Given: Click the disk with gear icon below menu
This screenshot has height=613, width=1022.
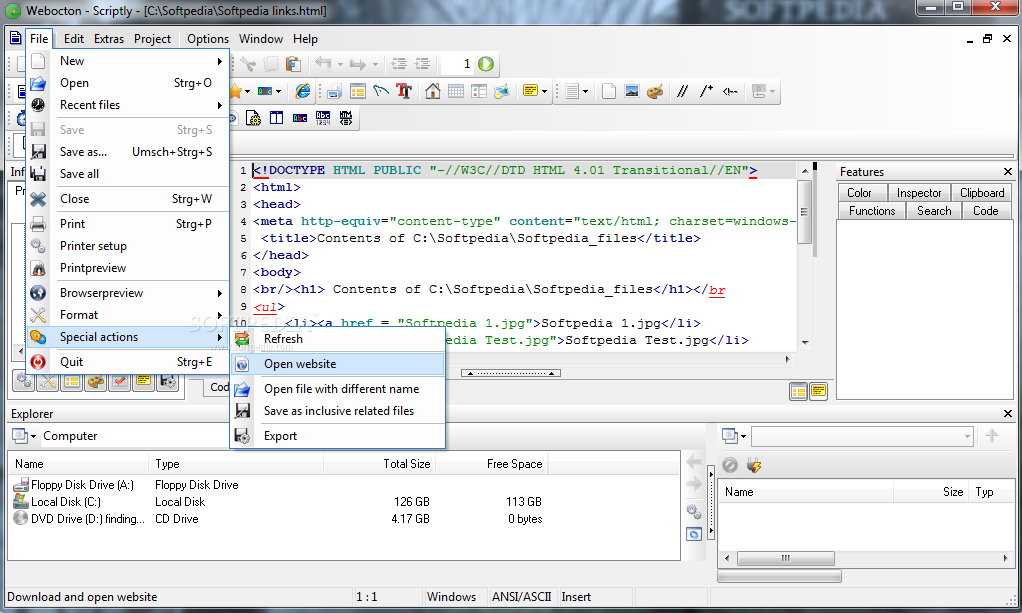Looking at the screenshot, I should [168, 381].
